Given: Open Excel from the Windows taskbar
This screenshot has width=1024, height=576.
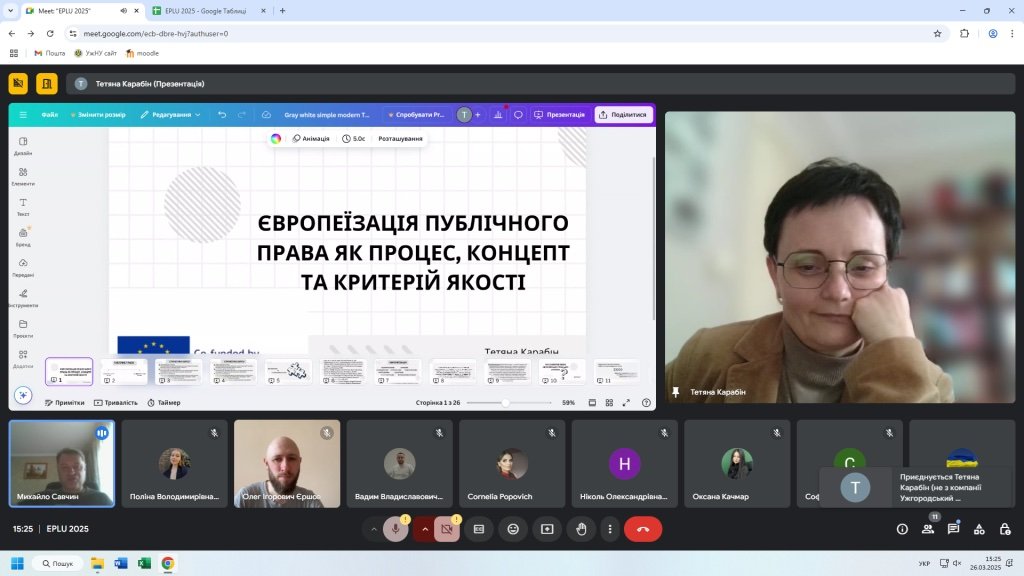Looking at the screenshot, I should pyautogui.click(x=144, y=563).
